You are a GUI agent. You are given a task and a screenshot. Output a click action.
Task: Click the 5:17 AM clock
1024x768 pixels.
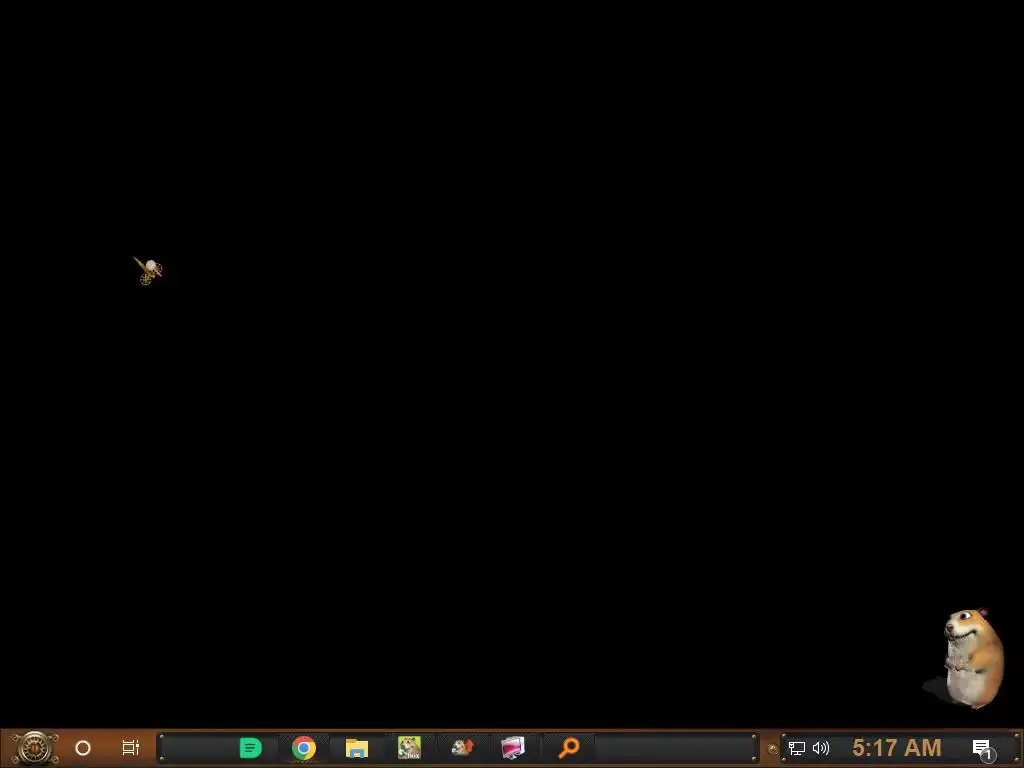[897, 748]
